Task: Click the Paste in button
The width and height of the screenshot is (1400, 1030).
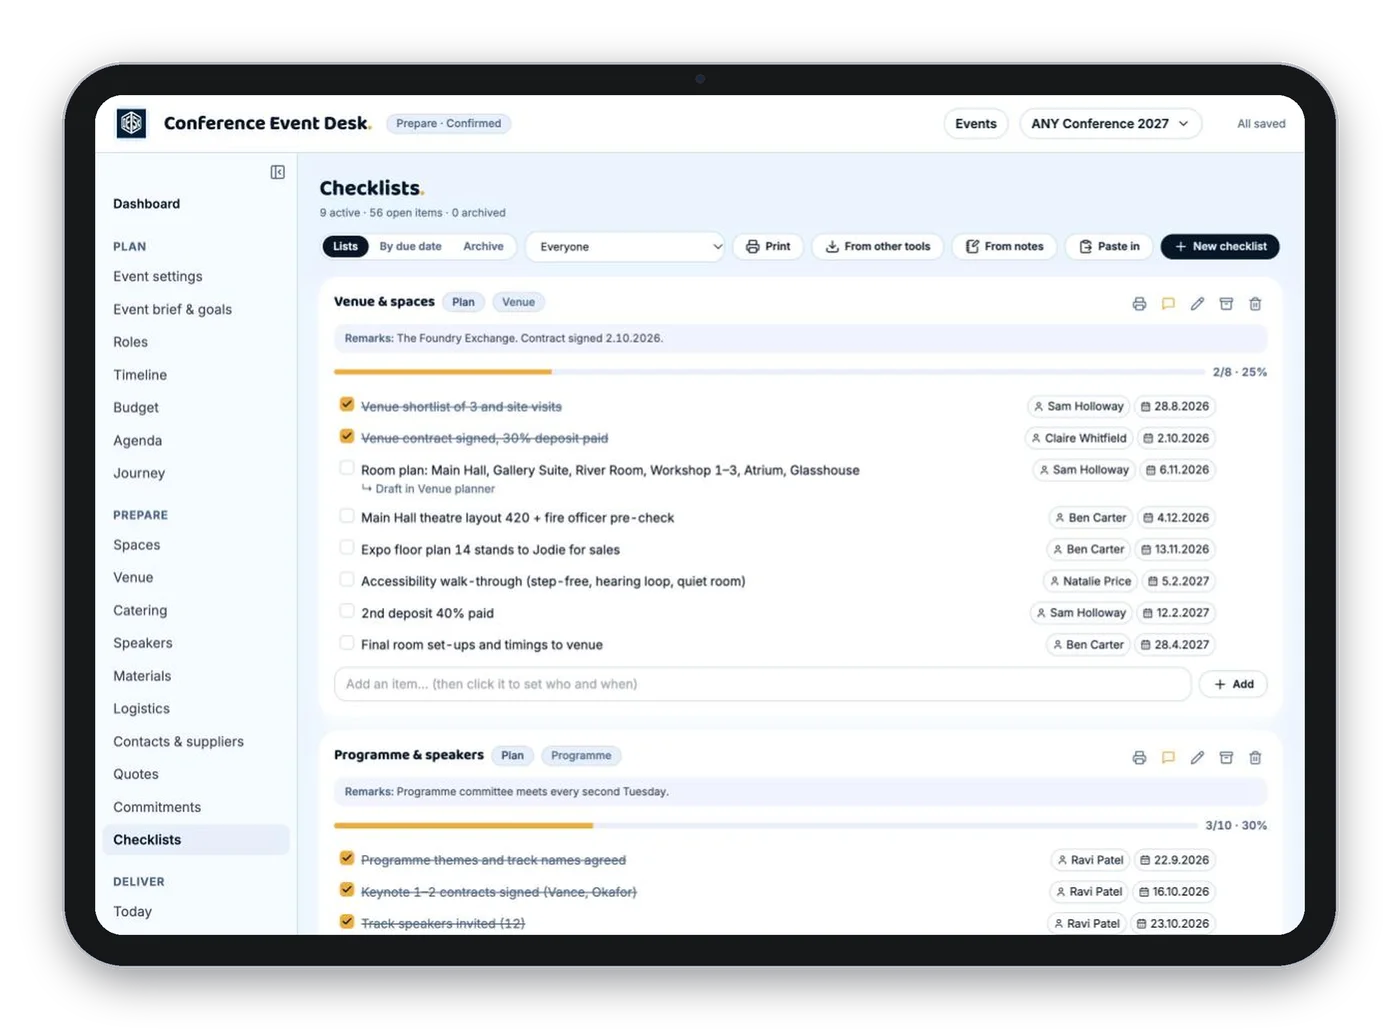Action: click(1109, 246)
